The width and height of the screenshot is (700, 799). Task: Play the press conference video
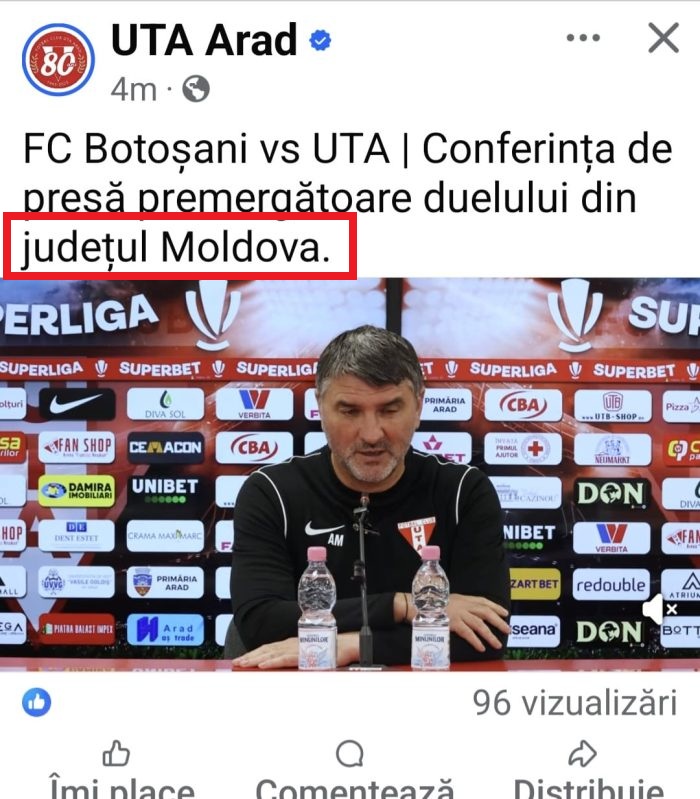pos(350,474)
